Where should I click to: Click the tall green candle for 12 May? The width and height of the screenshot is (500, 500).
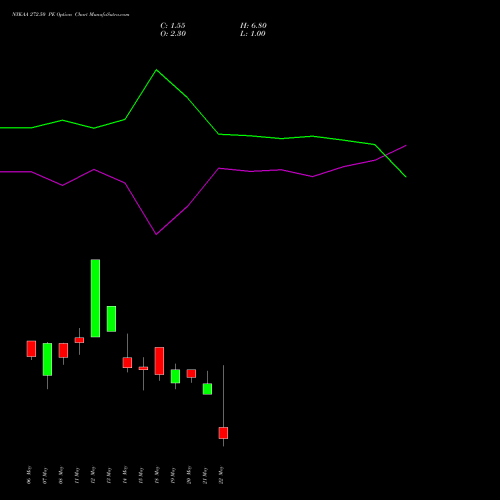click(x=95, y=298)
